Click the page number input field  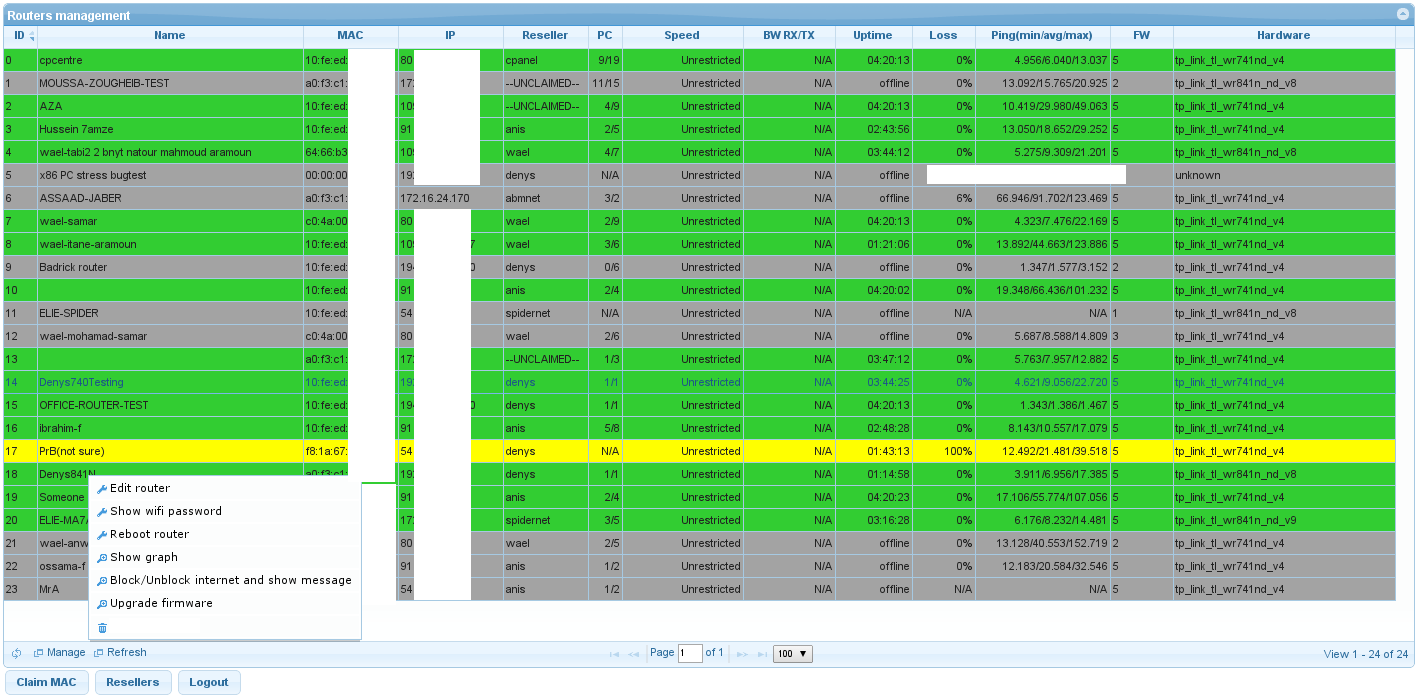coord(690,654)
